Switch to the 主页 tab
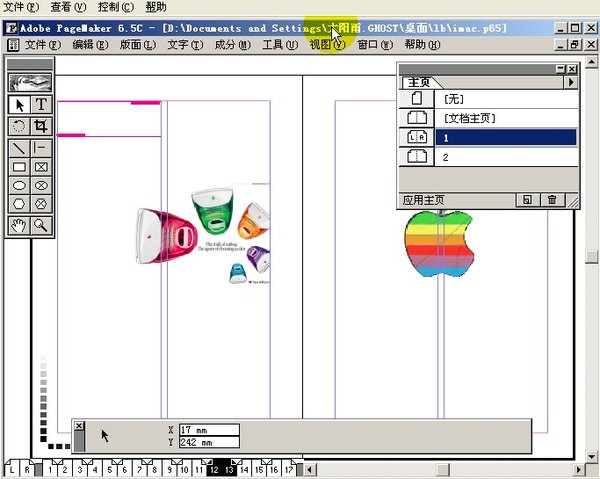This screenshot has height=479, width=600. 419,82
